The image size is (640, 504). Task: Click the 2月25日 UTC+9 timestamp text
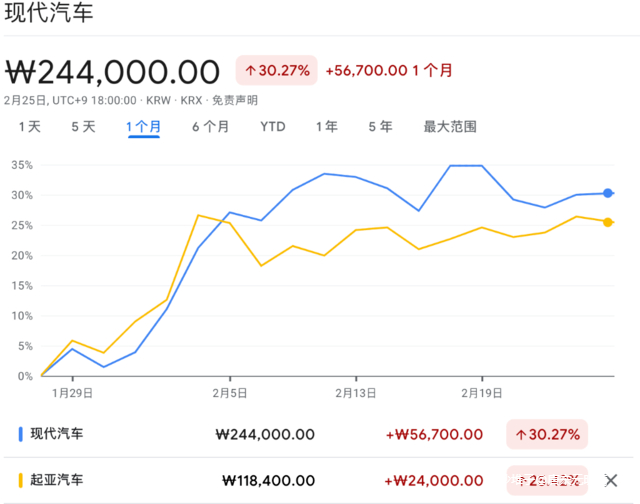70,100
